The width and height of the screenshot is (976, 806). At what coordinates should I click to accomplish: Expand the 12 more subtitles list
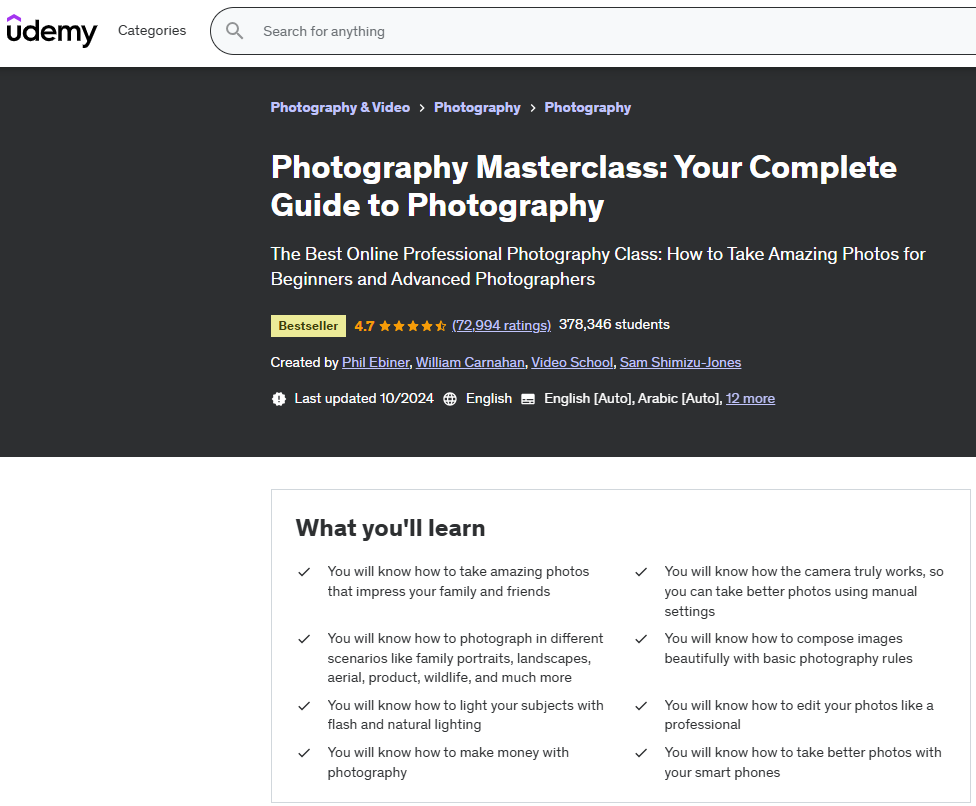750,399
